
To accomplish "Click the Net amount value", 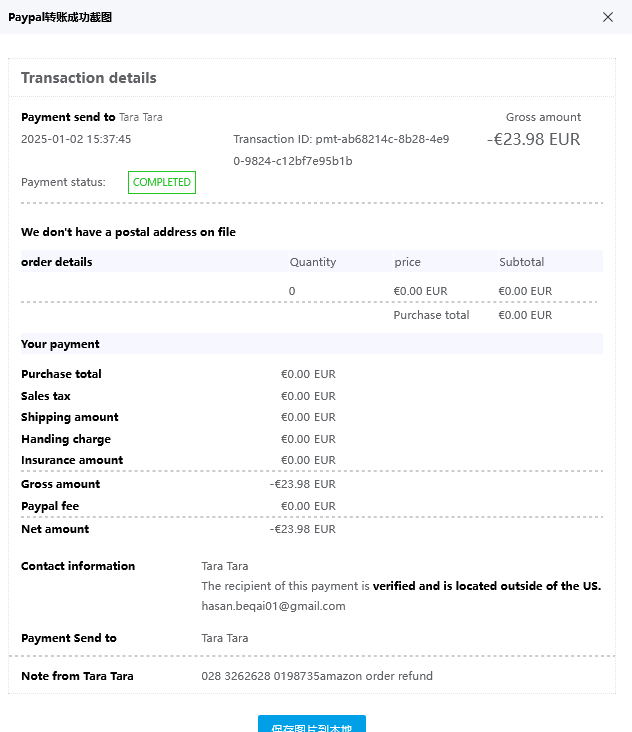I will point(302,529).
